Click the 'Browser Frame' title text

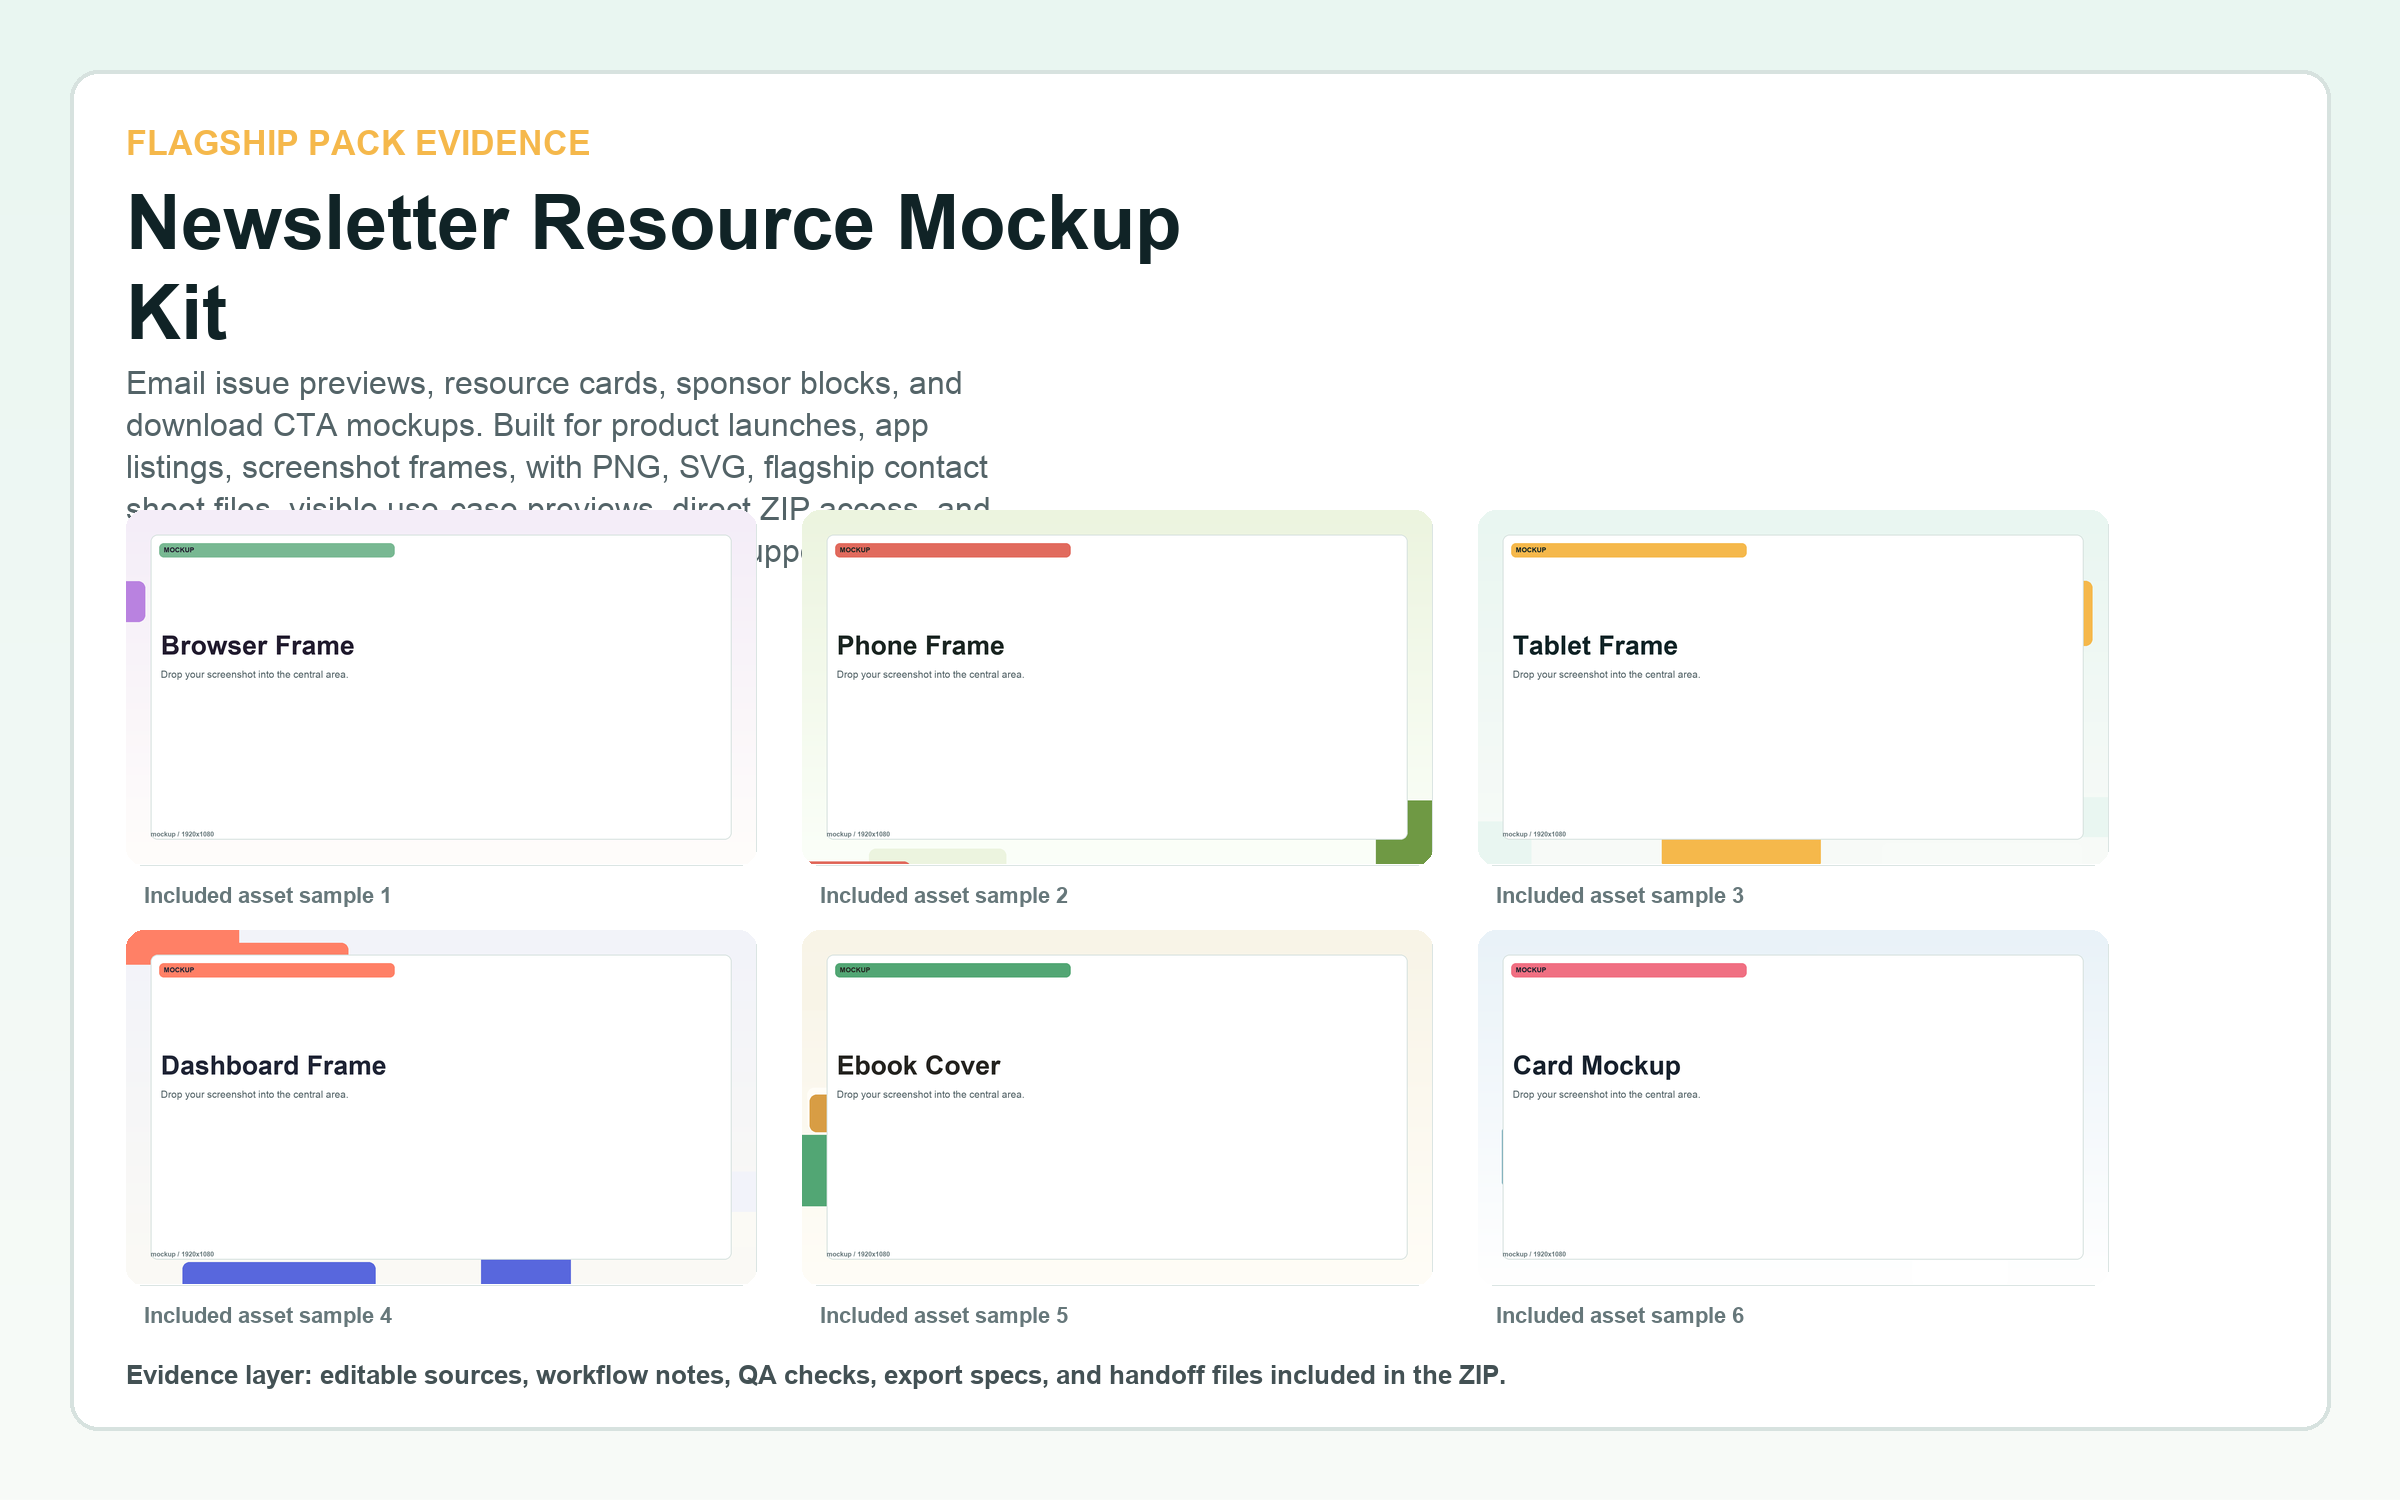click(x=257, y=646)
